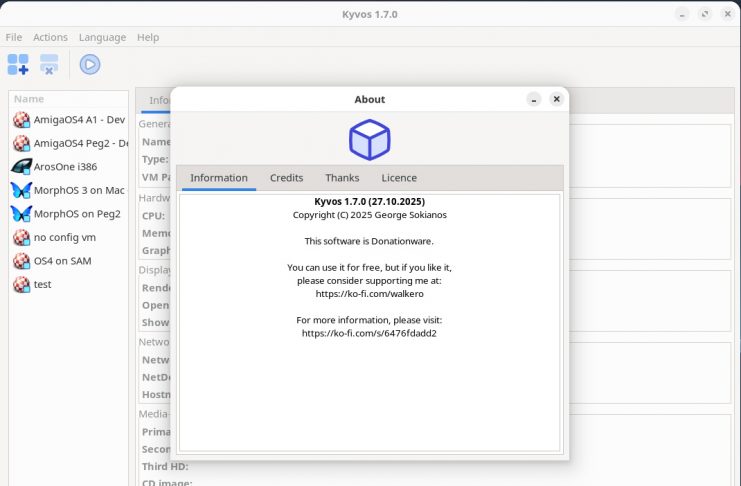This screenshot has width=741, height=486.
Task: Click the Name column header
Action: (69, 99)
